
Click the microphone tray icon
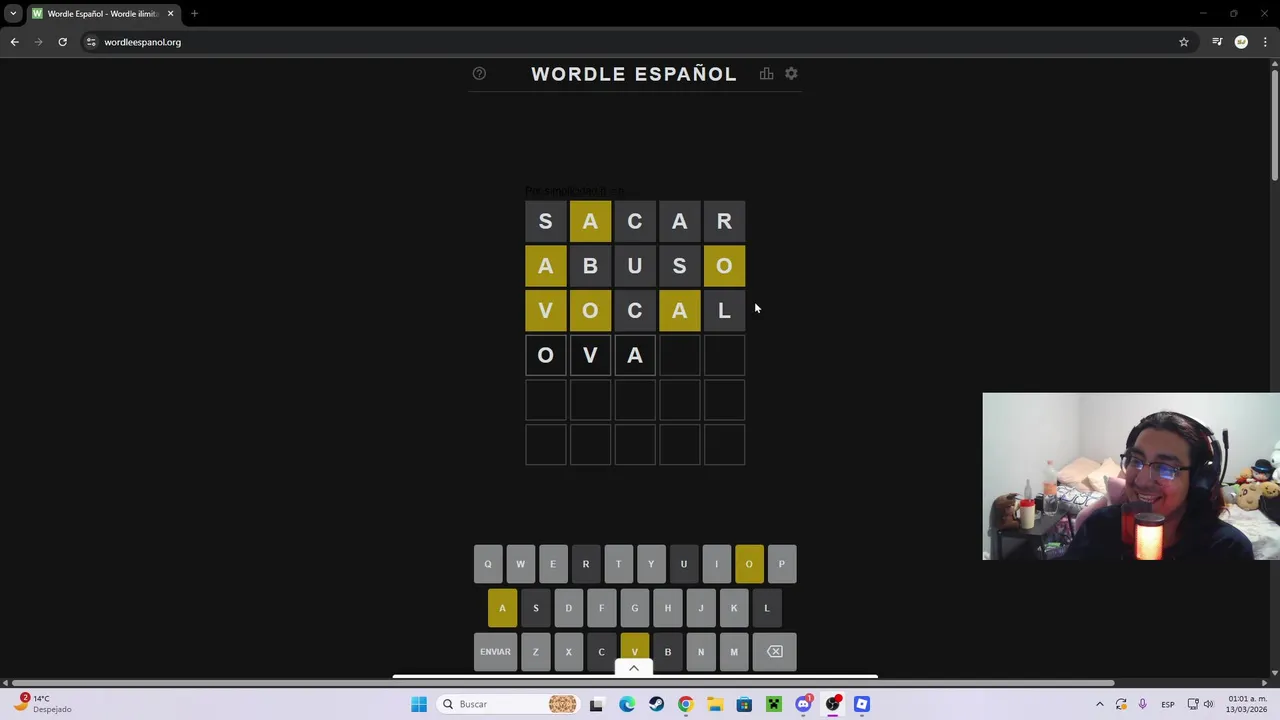coord(1142,704)
